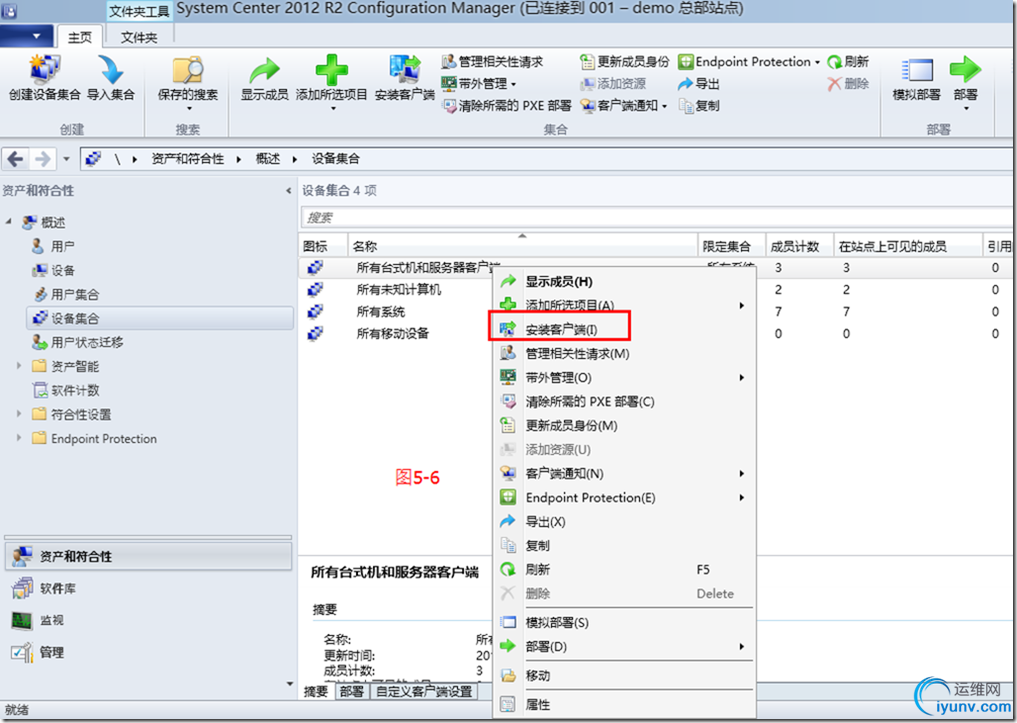
Task: Open Software Library (软件库) workspace
Action: point(149,588)
